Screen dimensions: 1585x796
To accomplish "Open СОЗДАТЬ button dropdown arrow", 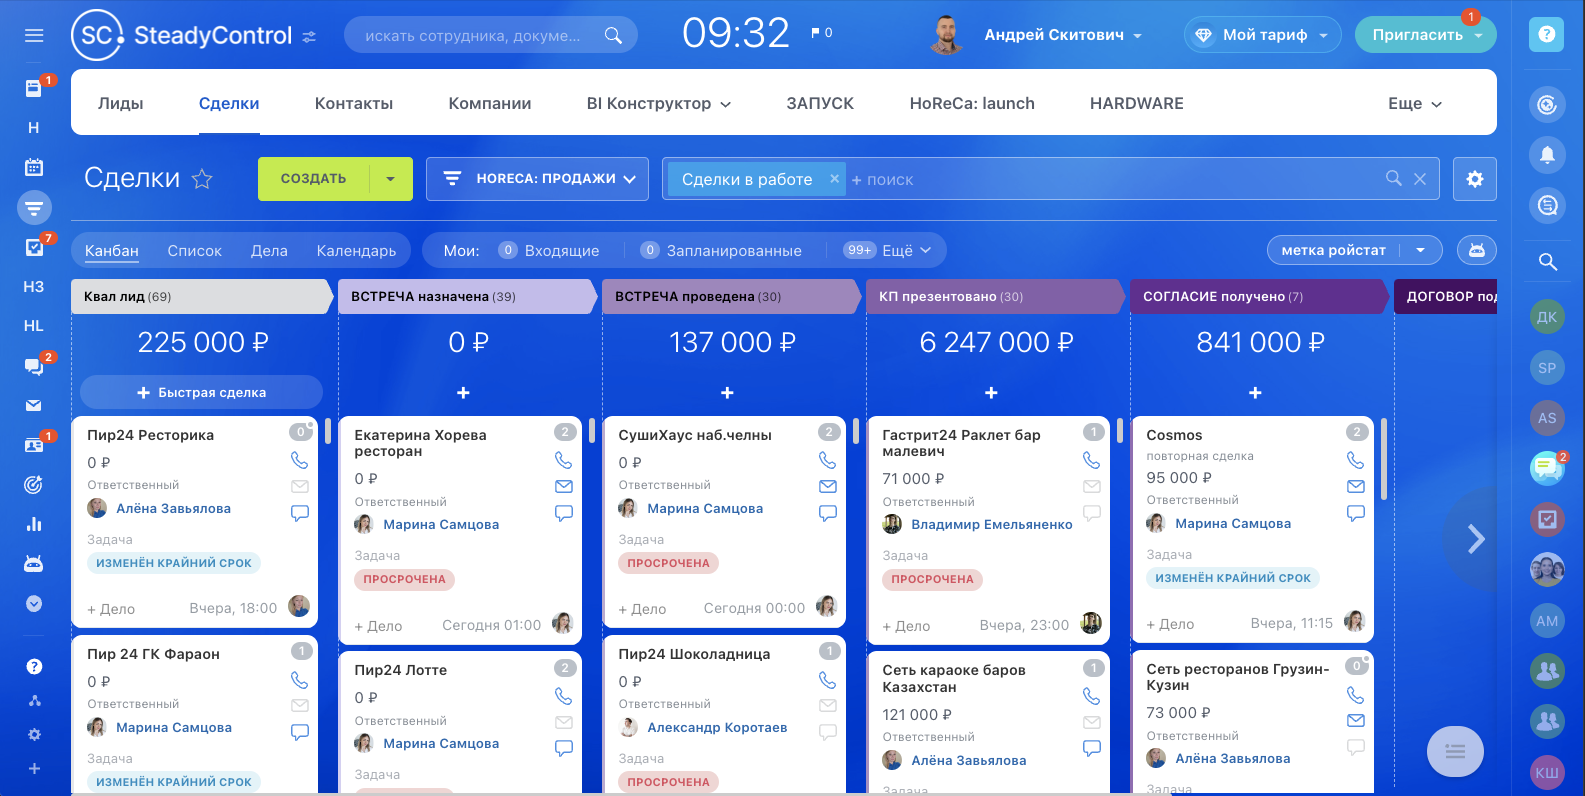I will pos(391,179).
